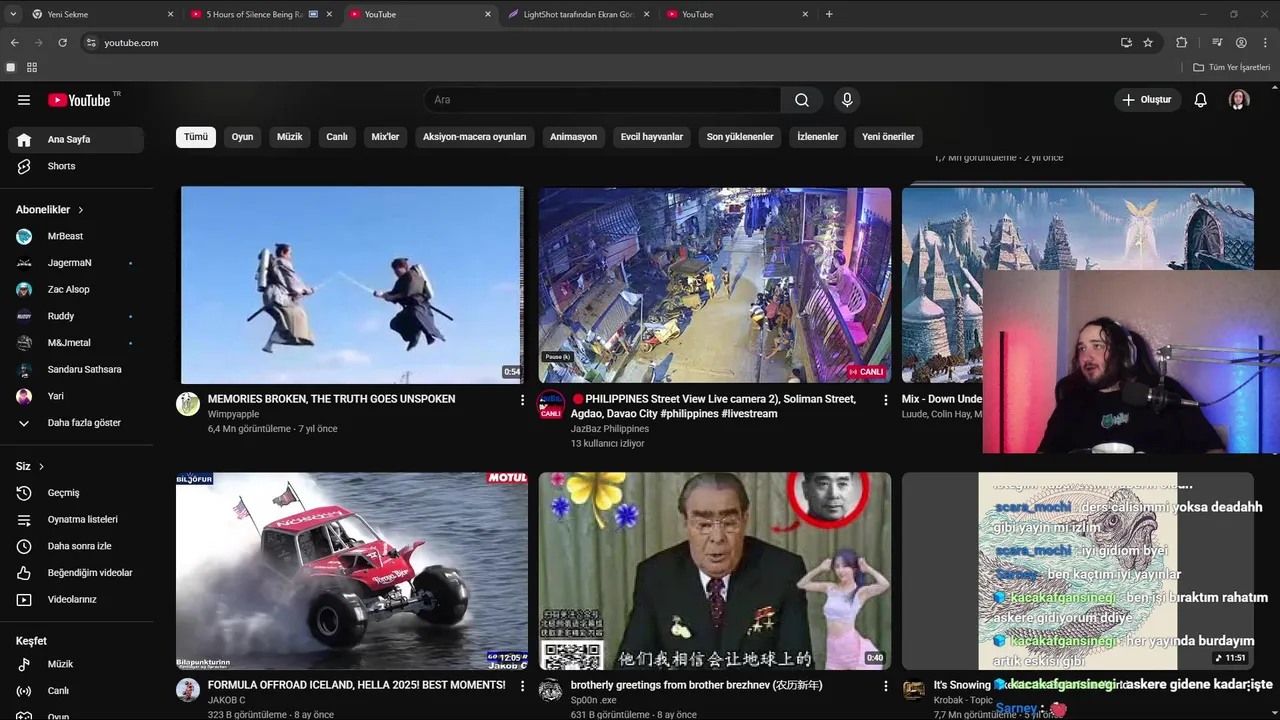Open Oynatma listeleri in sidebar

(76, 519)
